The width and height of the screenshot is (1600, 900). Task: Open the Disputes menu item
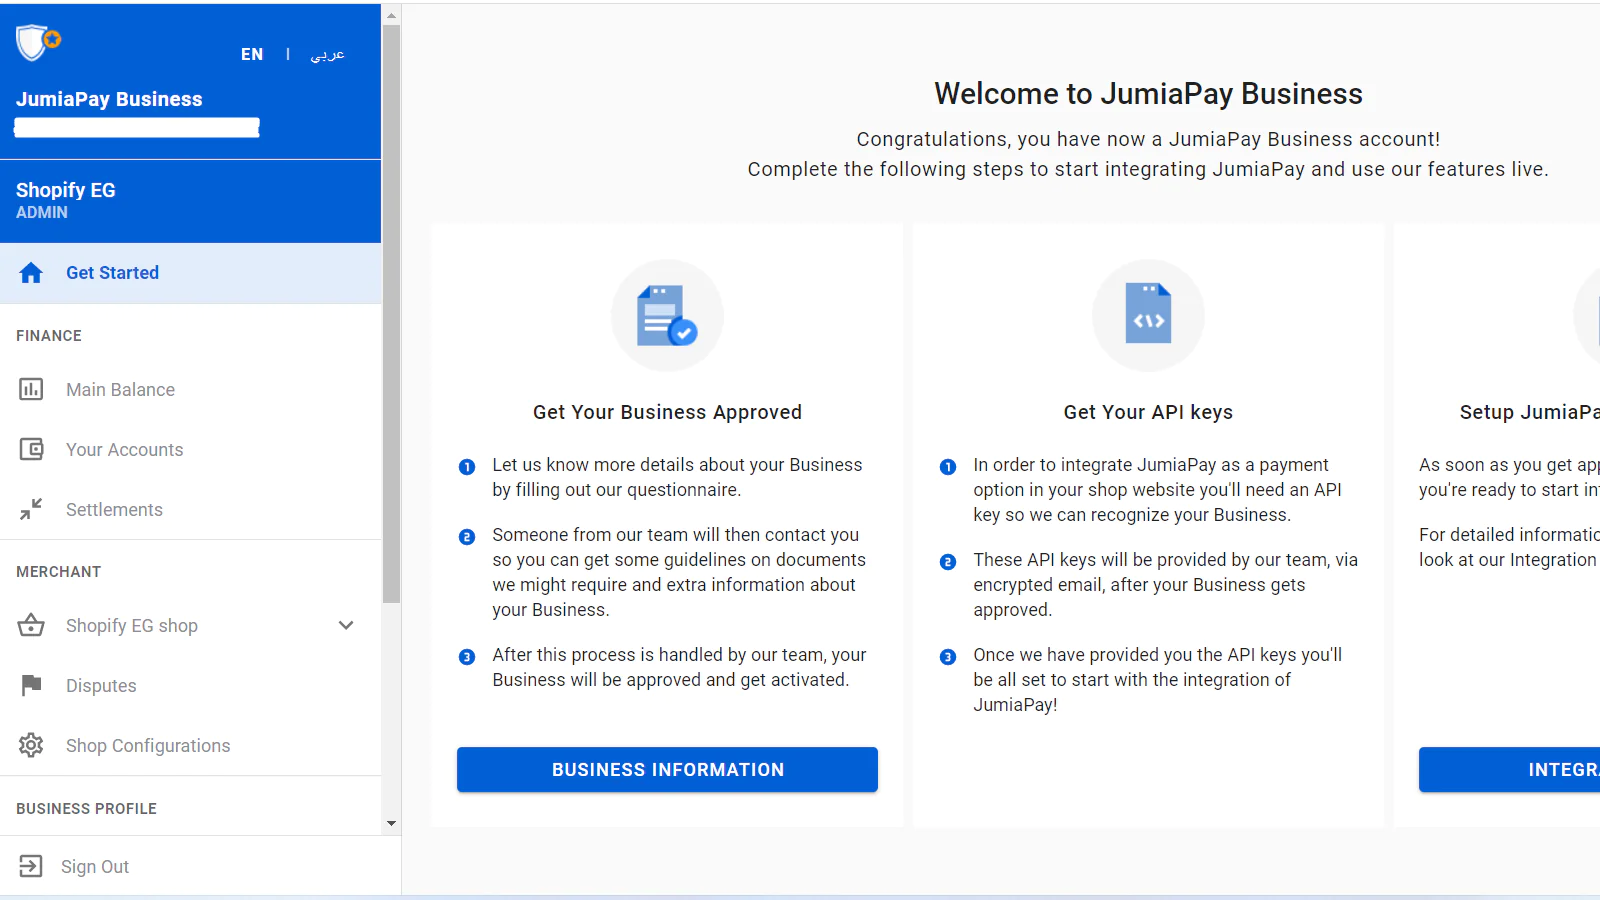(x=101, y=686)
